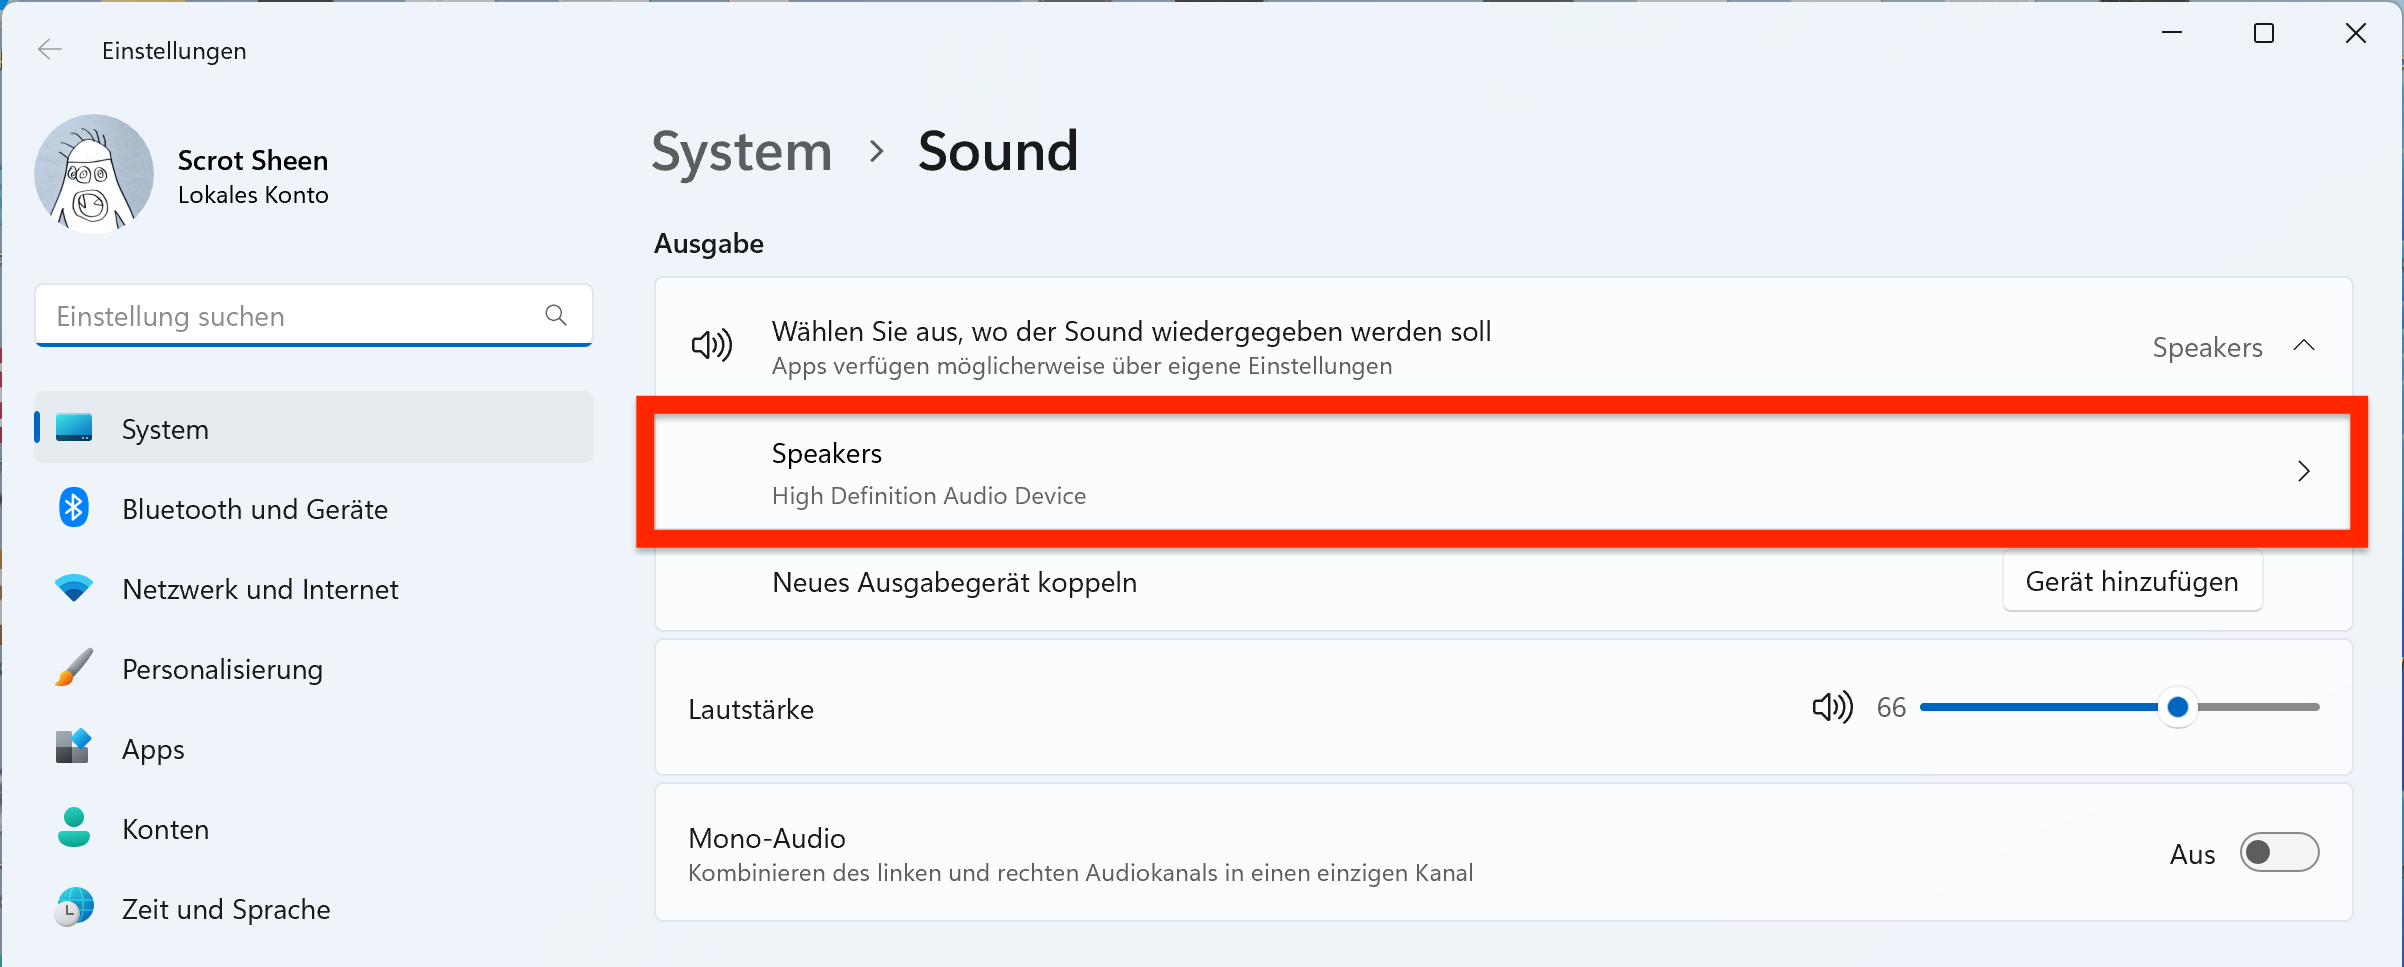Mute via Lautstärke speaker icon

tap(1832, 707)
